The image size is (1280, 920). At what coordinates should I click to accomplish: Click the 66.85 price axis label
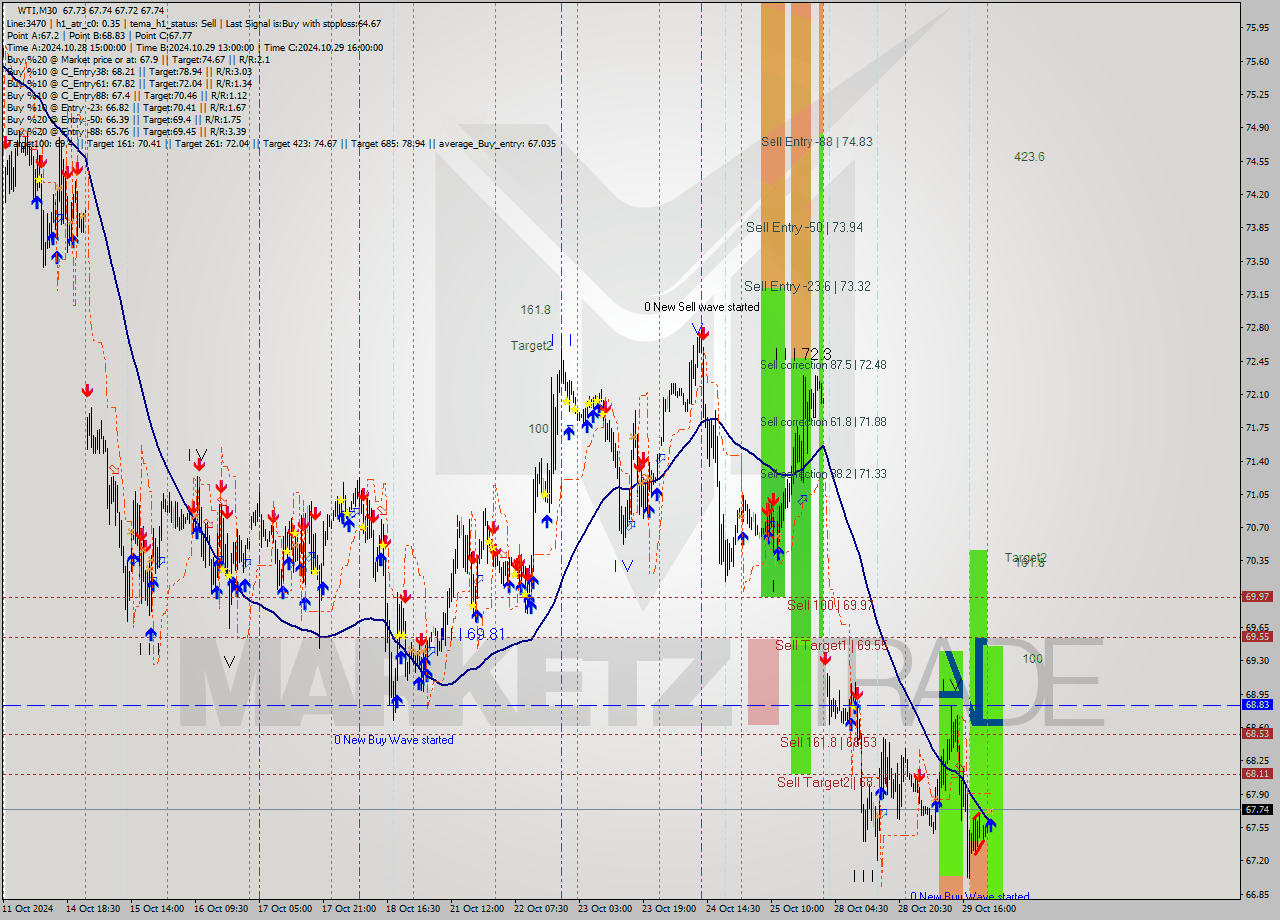[x=1257, y=894]
